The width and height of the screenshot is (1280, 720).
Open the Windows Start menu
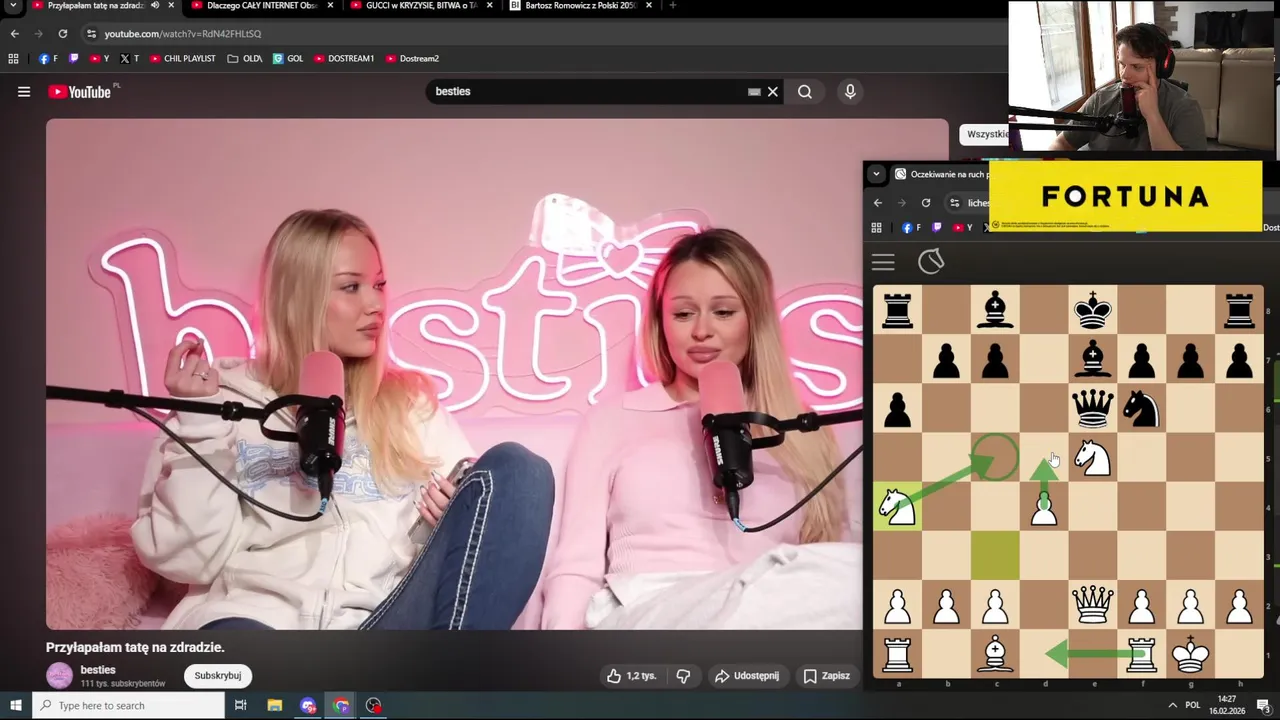click(15, 705)
